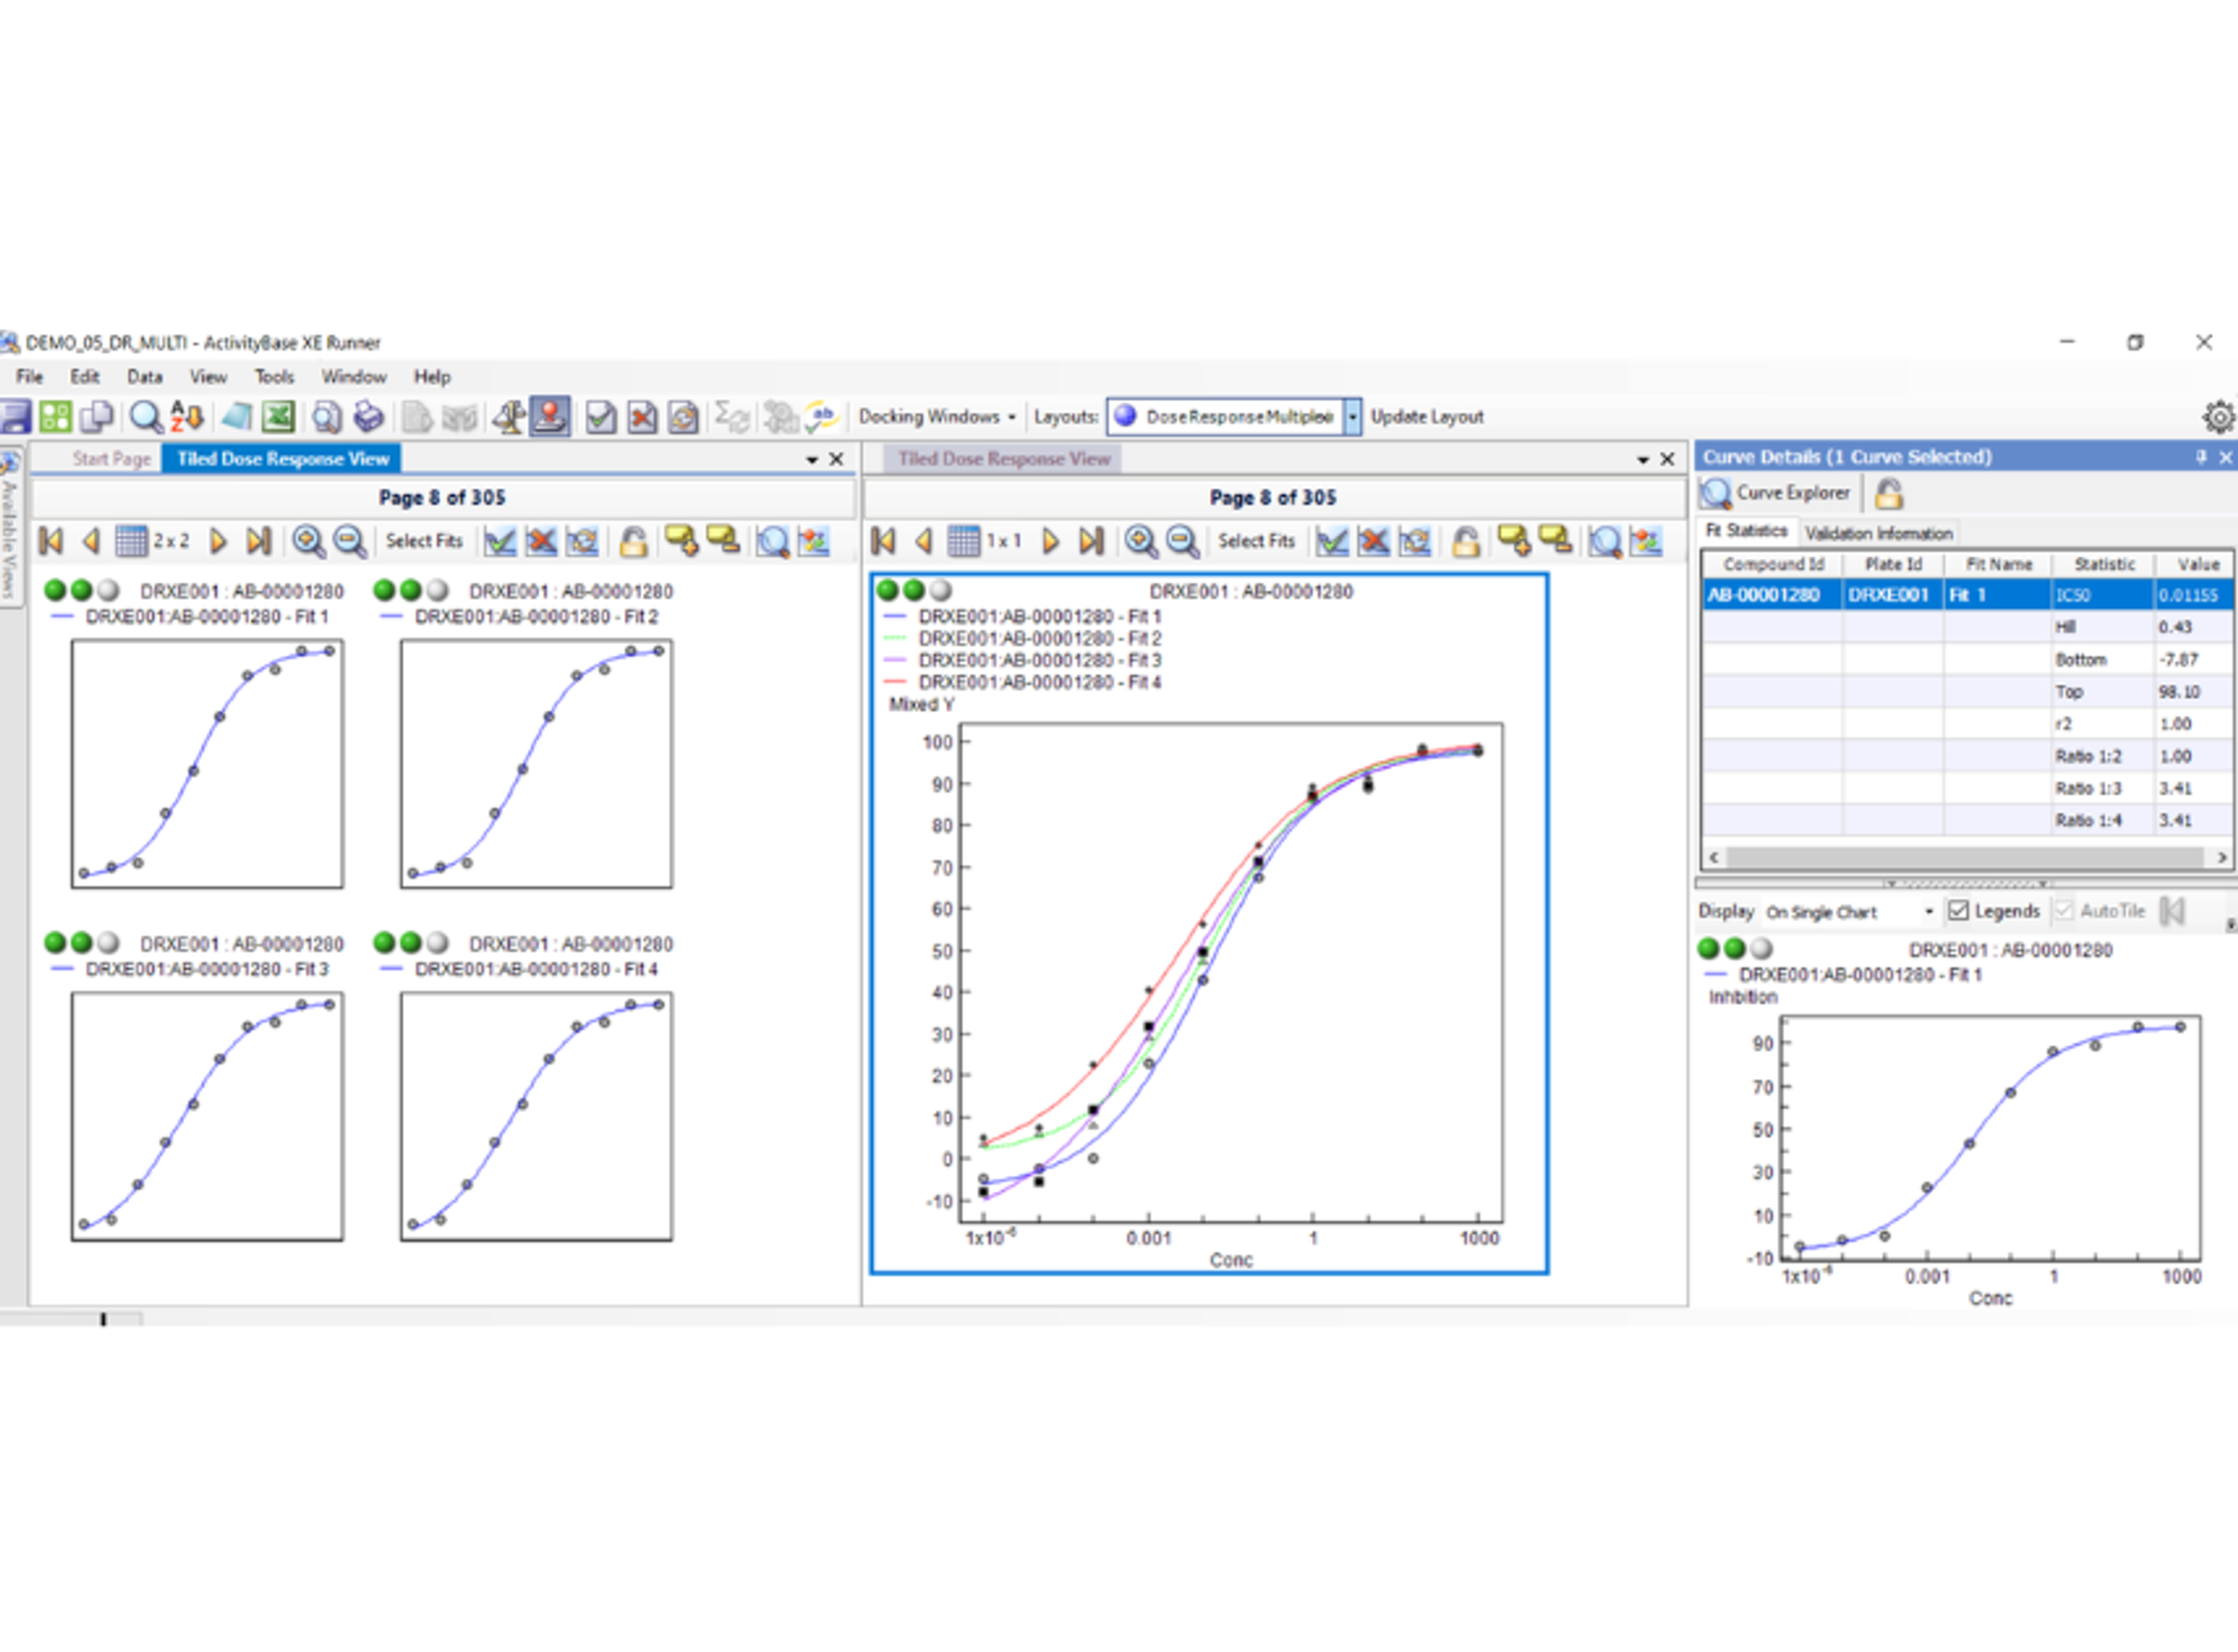This screenshot has height=1652, width=2238.
Task: Toggle the AutoTile checkbox
Action: tap(2064, 910)
